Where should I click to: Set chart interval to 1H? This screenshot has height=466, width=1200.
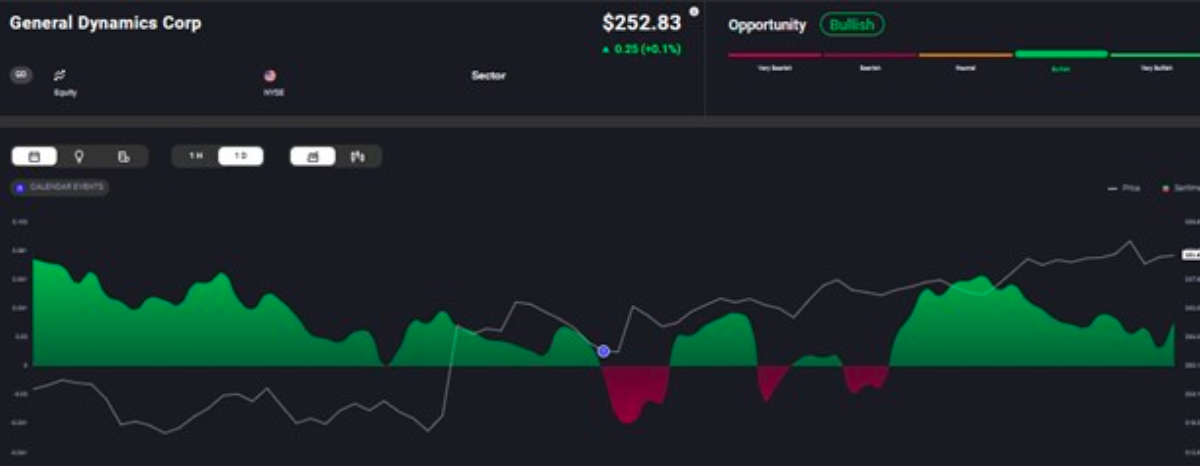click(196, 156)
